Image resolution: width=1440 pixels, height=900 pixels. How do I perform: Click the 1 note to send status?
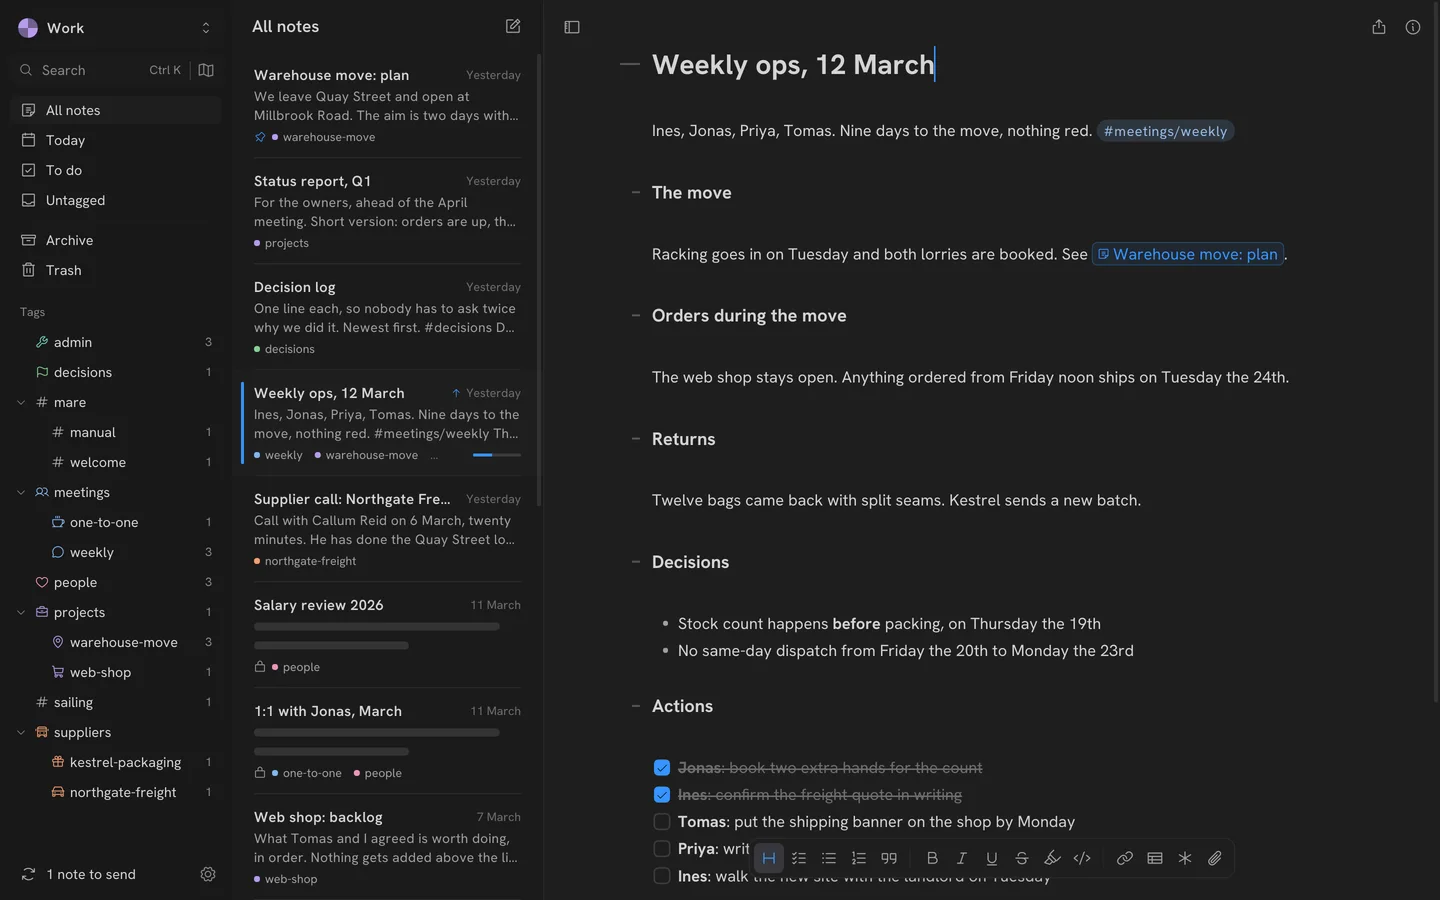coord(79,874)
